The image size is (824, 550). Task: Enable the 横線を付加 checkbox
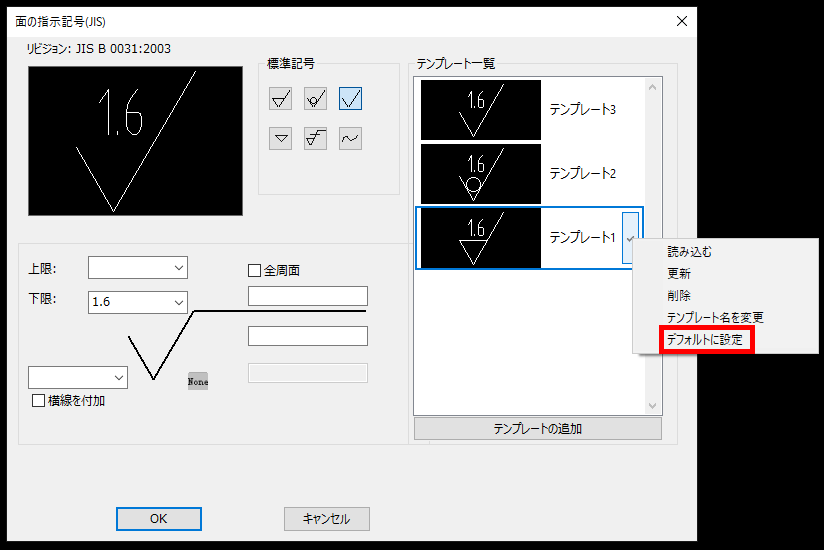click(x=38, y=401)
